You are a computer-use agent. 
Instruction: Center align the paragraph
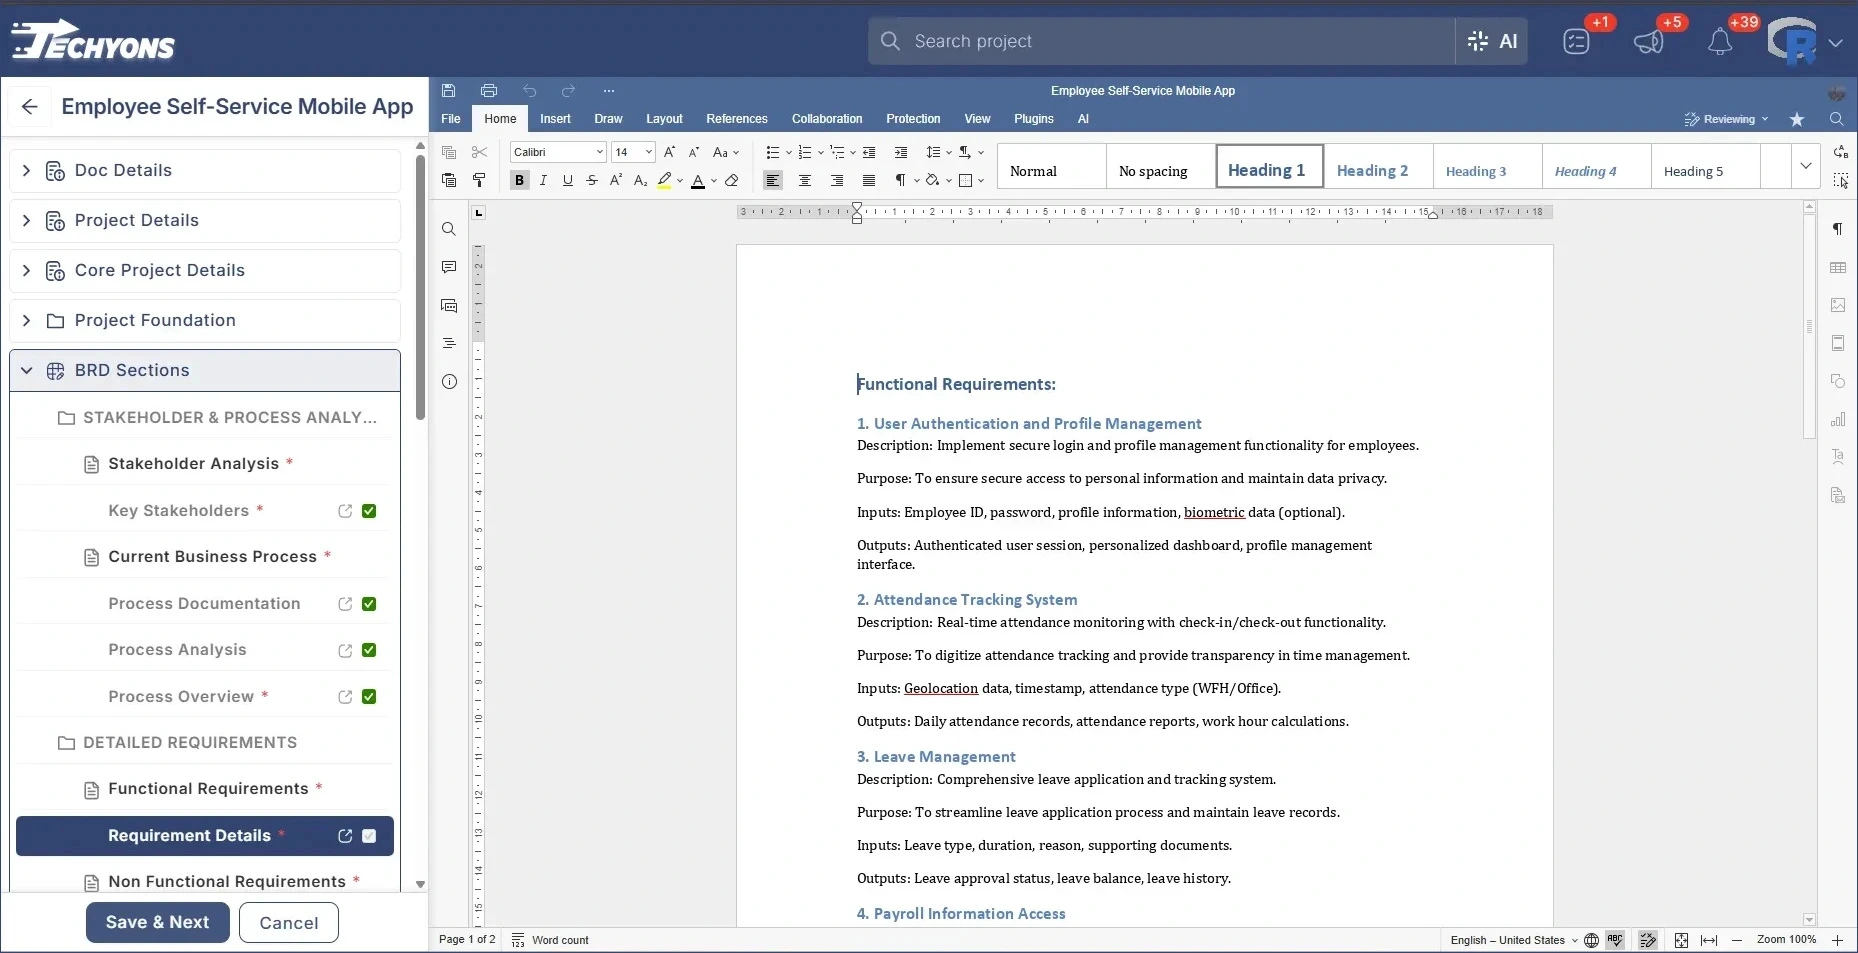(x=805, y=181)
